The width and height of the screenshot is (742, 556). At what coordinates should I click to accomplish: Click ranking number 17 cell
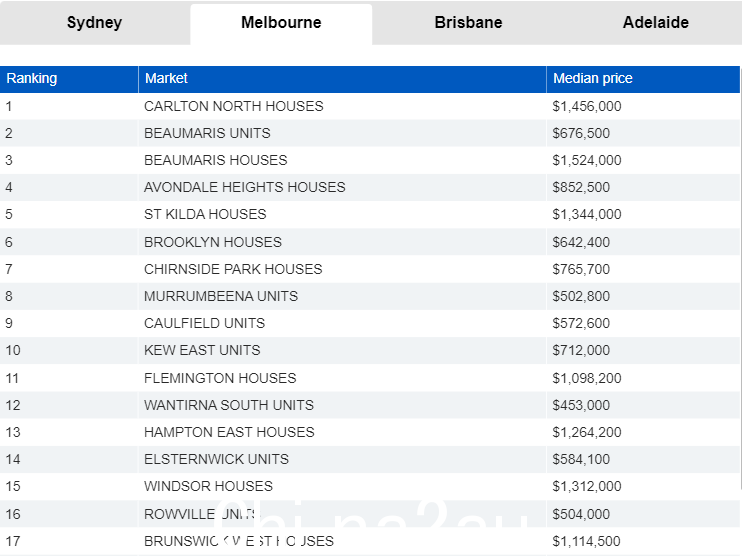(69, 541)
